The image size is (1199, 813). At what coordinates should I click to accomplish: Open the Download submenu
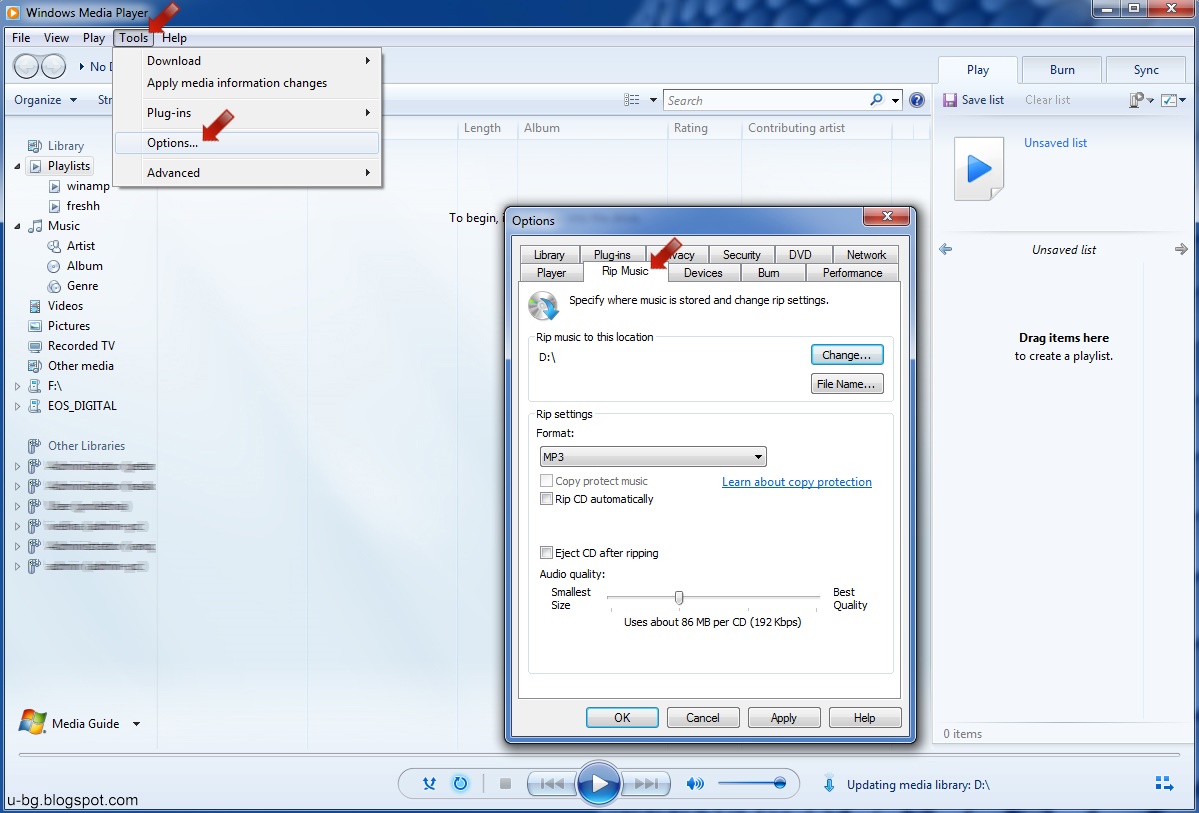pos(247,60)
